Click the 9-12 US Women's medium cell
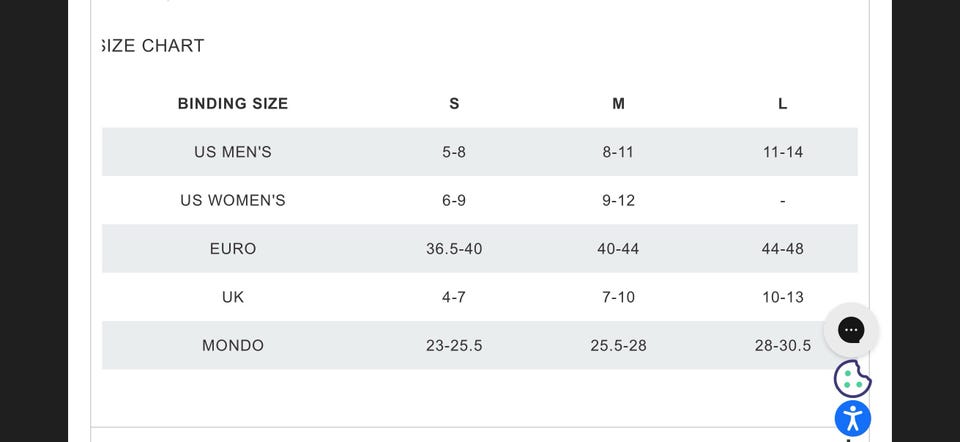 coord(618,200)
